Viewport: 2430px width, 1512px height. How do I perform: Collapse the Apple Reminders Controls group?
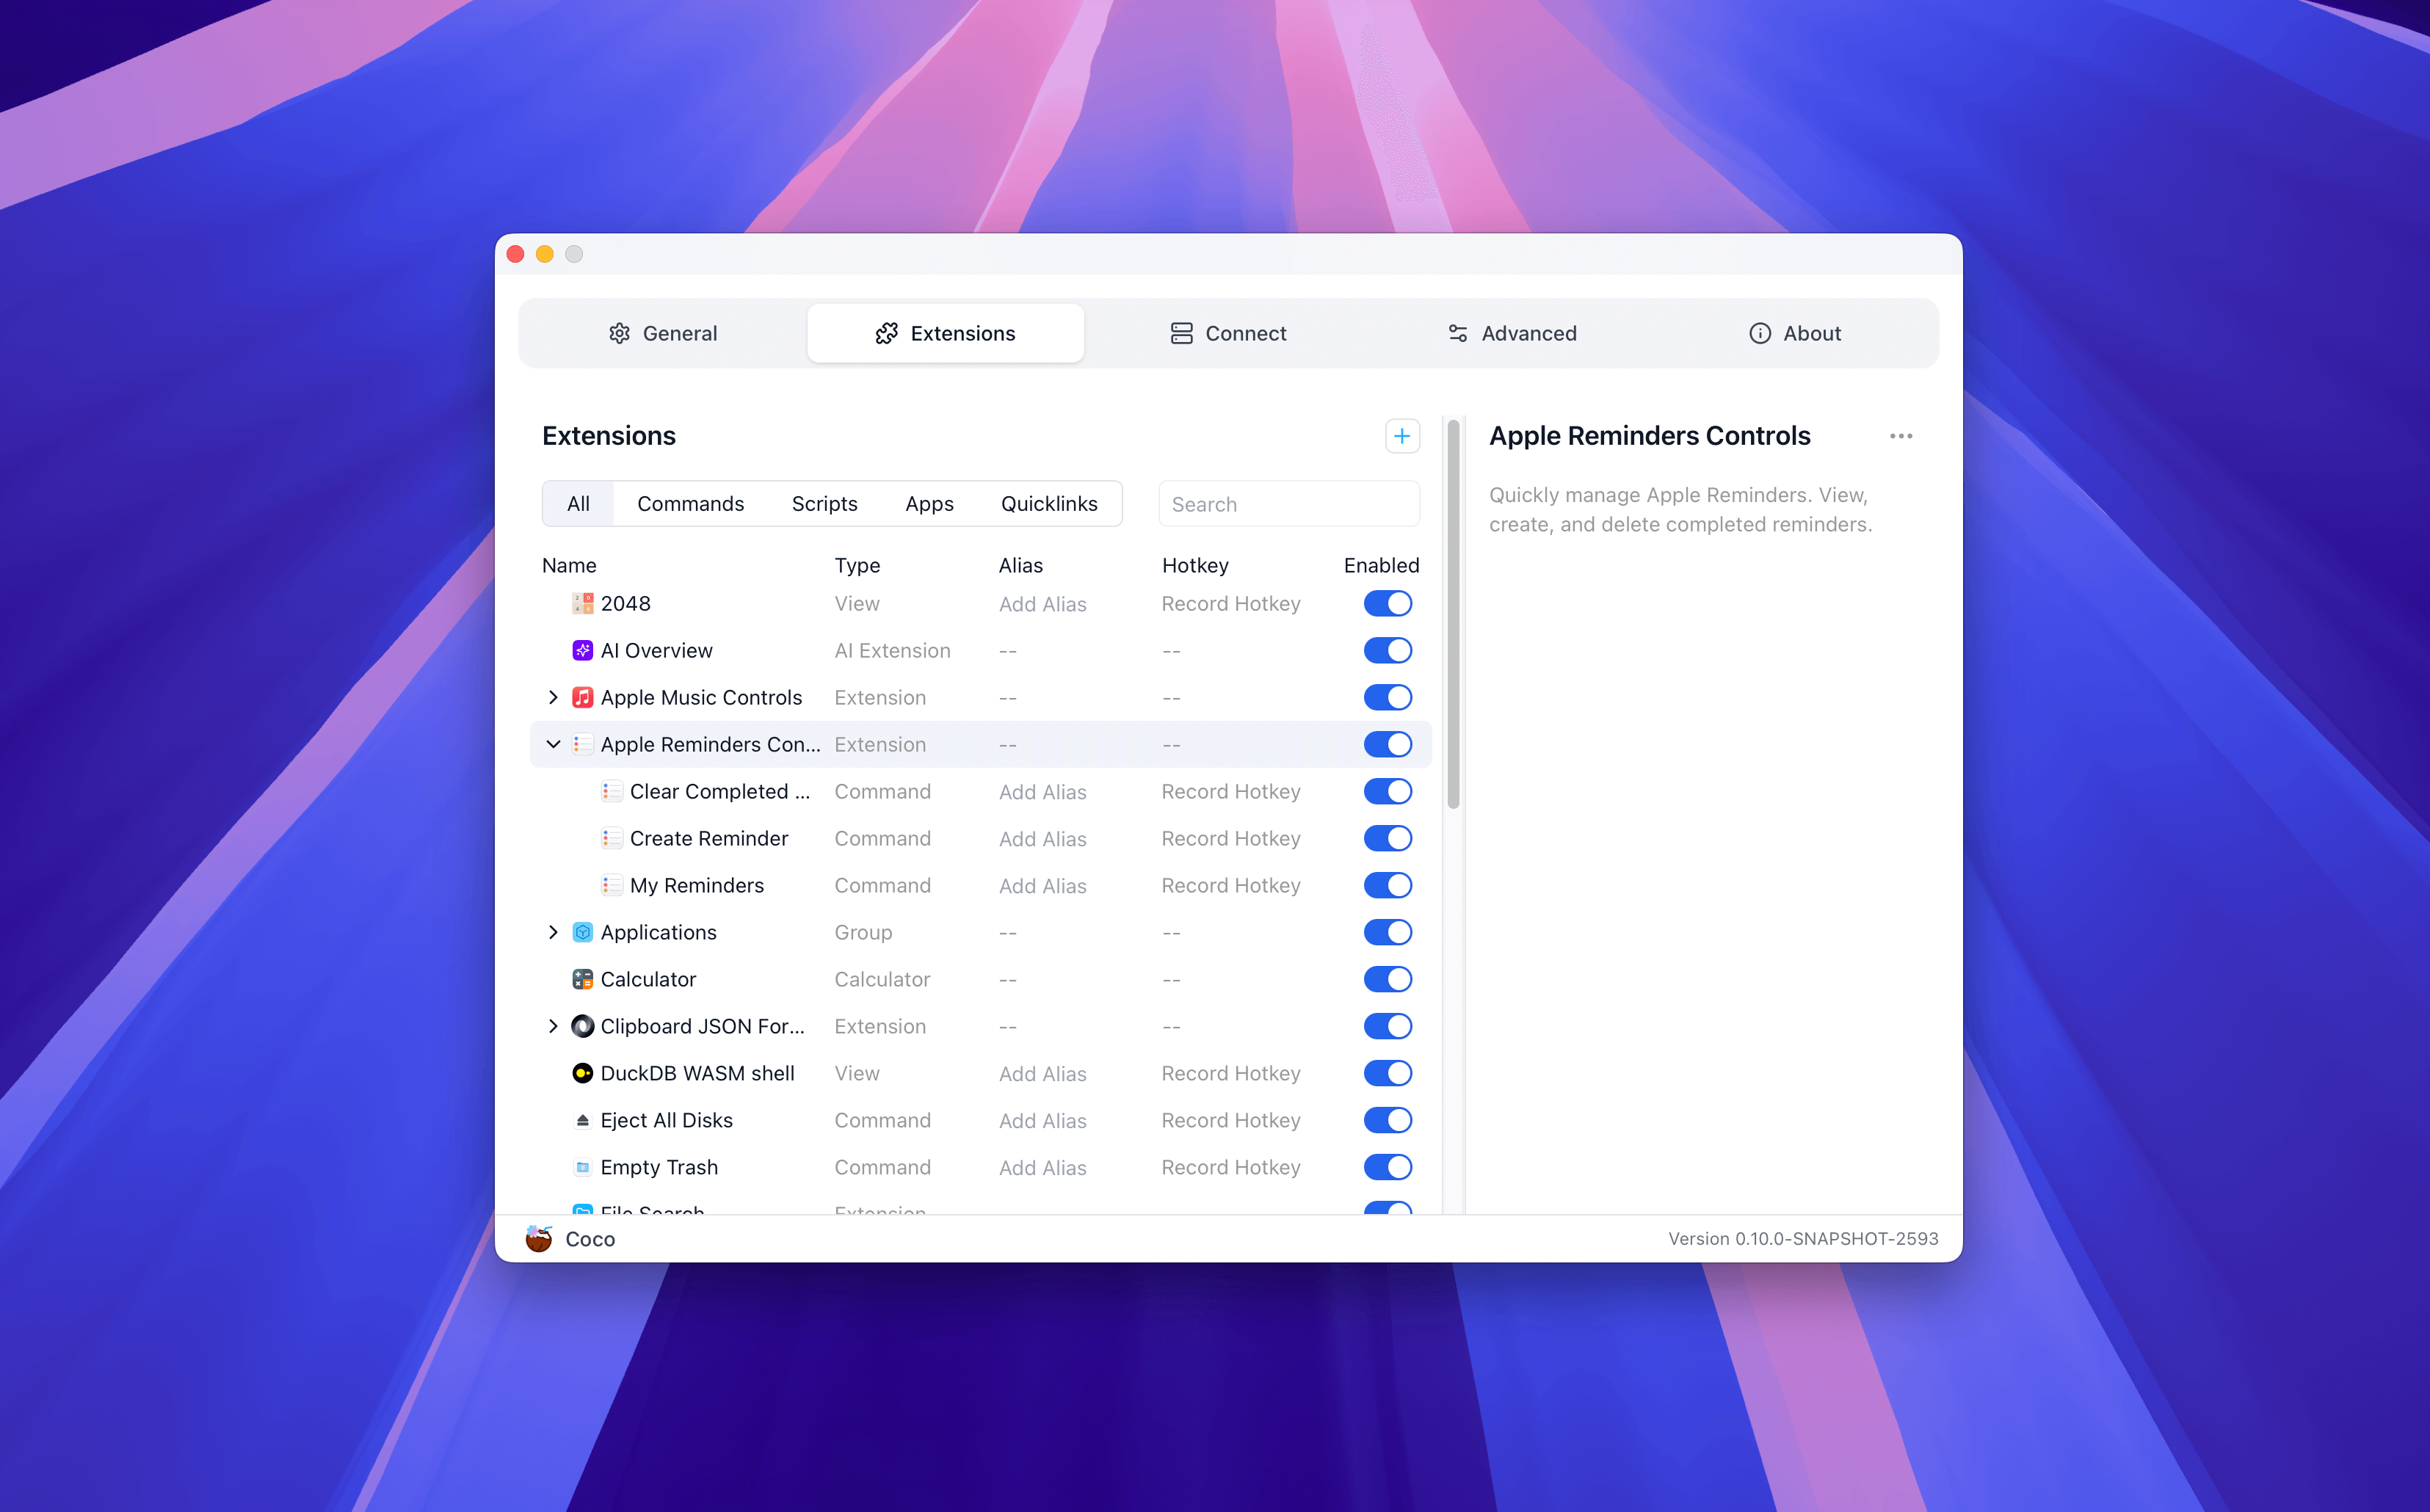pyautogui.click(x=553, y=744)
